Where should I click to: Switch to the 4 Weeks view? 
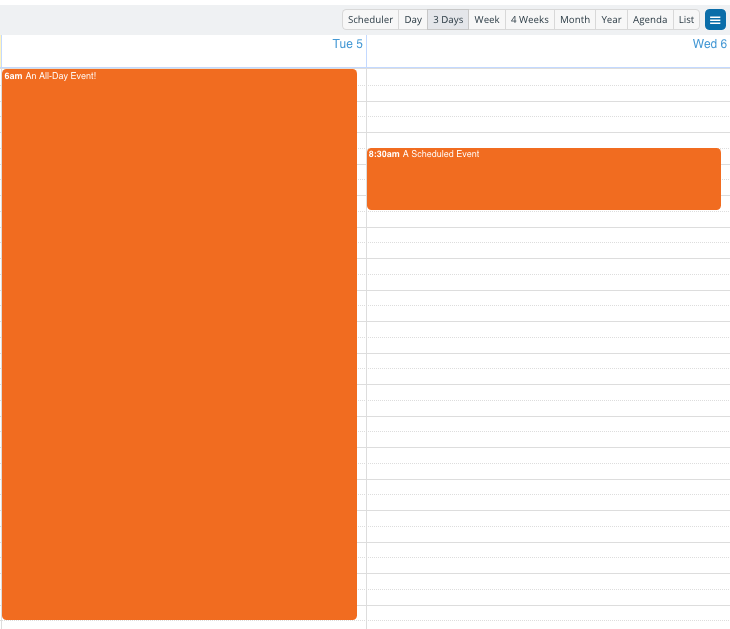click(x=530, y=20)
